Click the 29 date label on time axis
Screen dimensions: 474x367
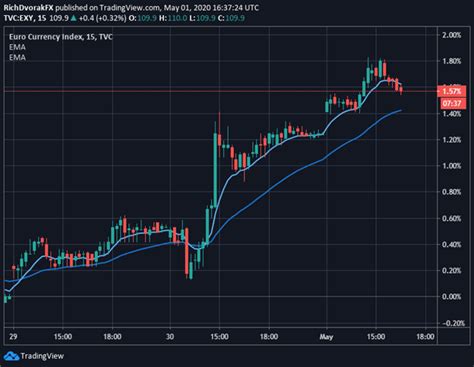(x=13, y=337)
